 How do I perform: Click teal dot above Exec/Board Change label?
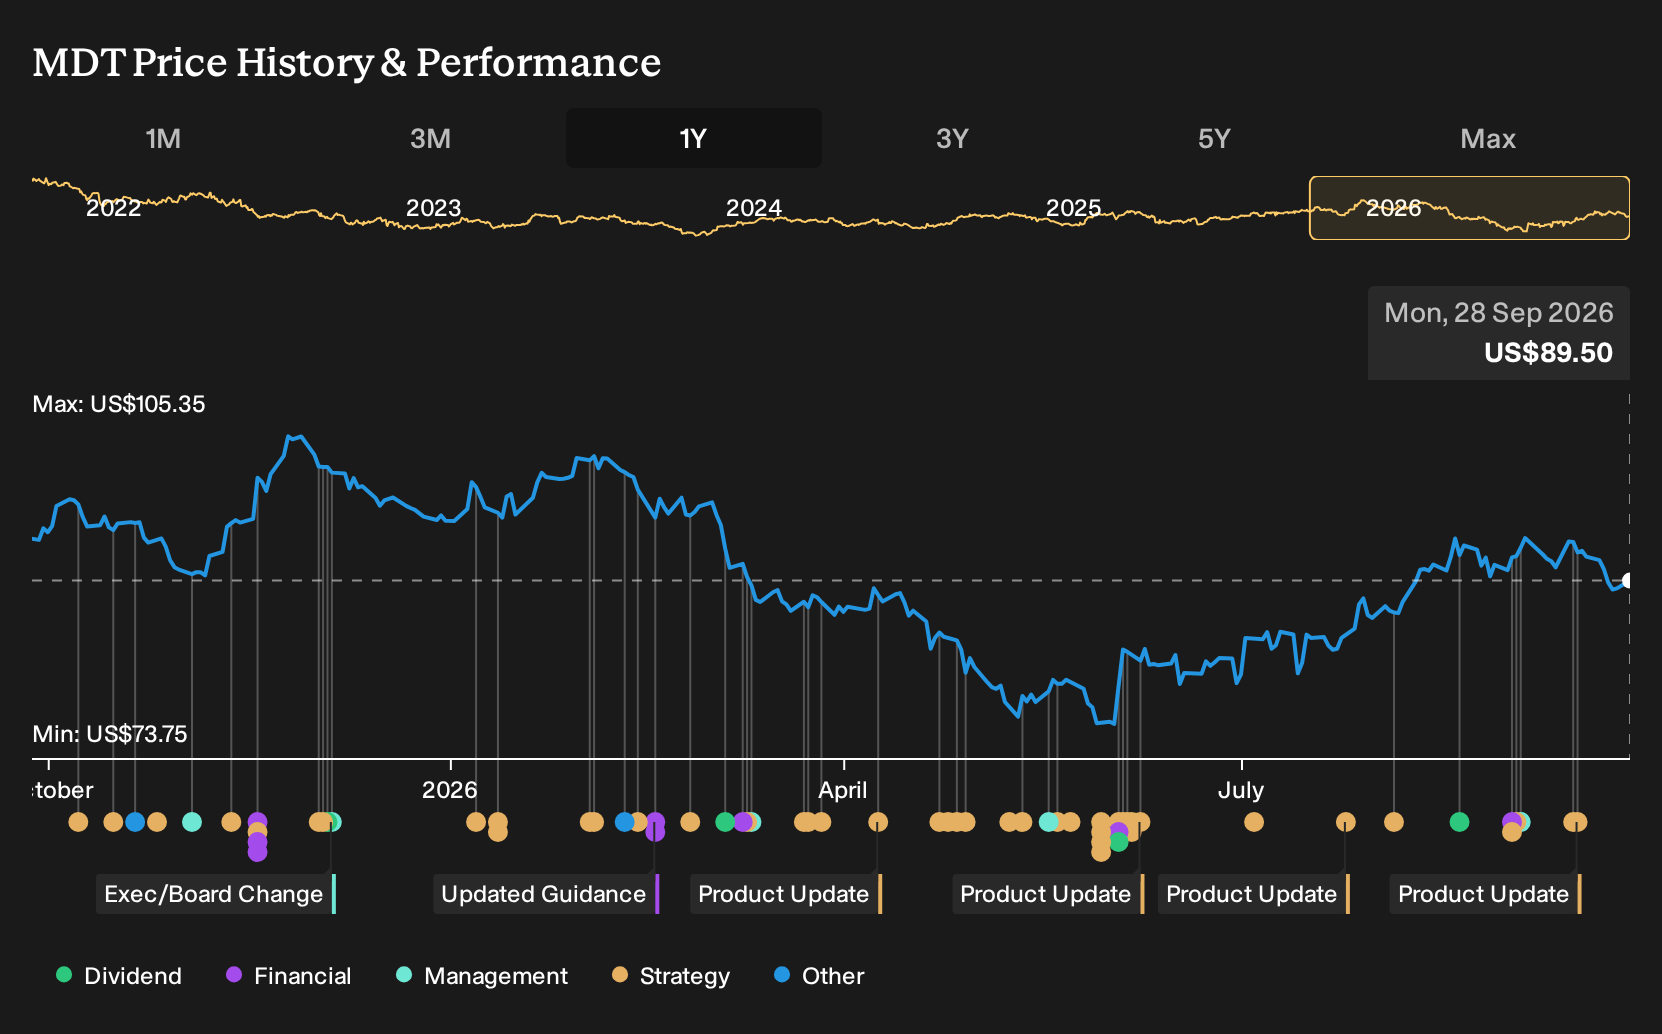click(333, 822)
